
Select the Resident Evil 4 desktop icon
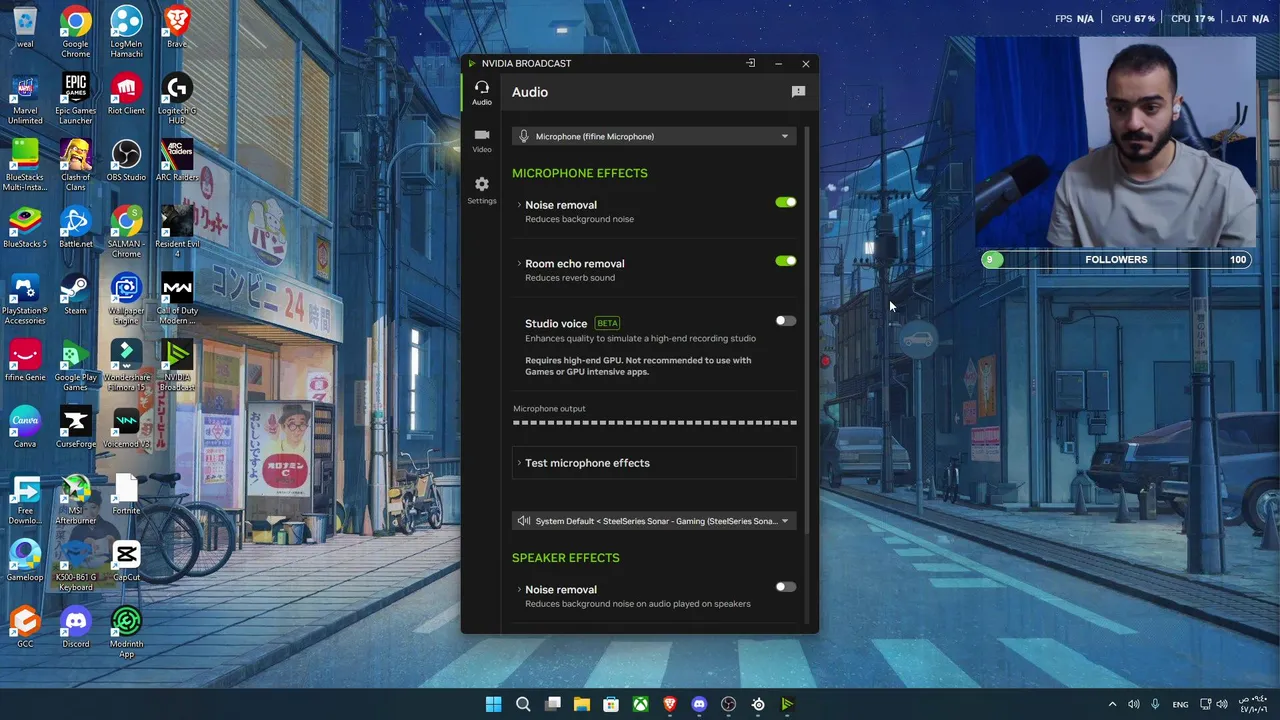pyautogui.click(x=177, y=232)
